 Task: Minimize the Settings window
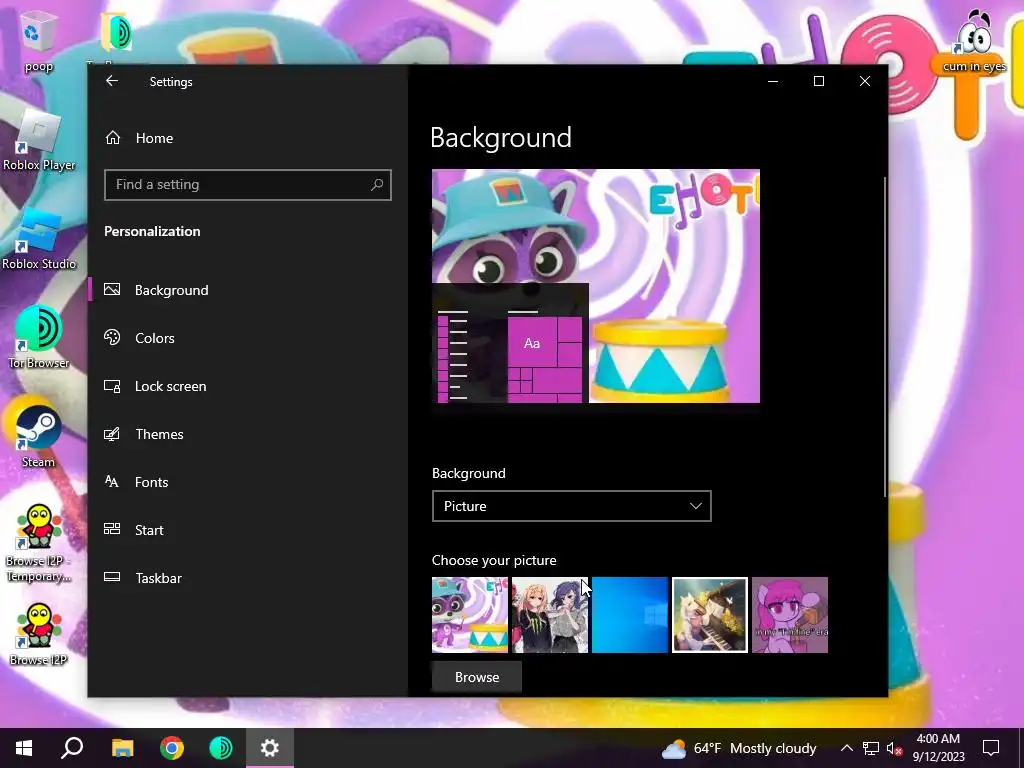click(x=773, y=81)
